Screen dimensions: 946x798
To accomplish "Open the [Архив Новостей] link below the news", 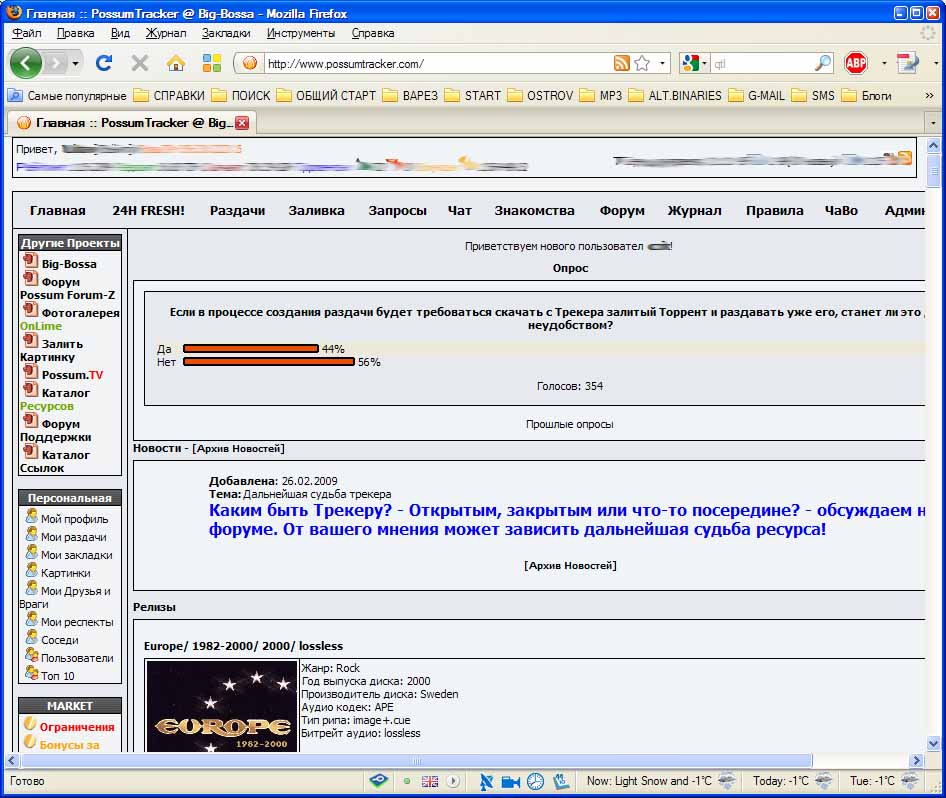I will point(570,565).
